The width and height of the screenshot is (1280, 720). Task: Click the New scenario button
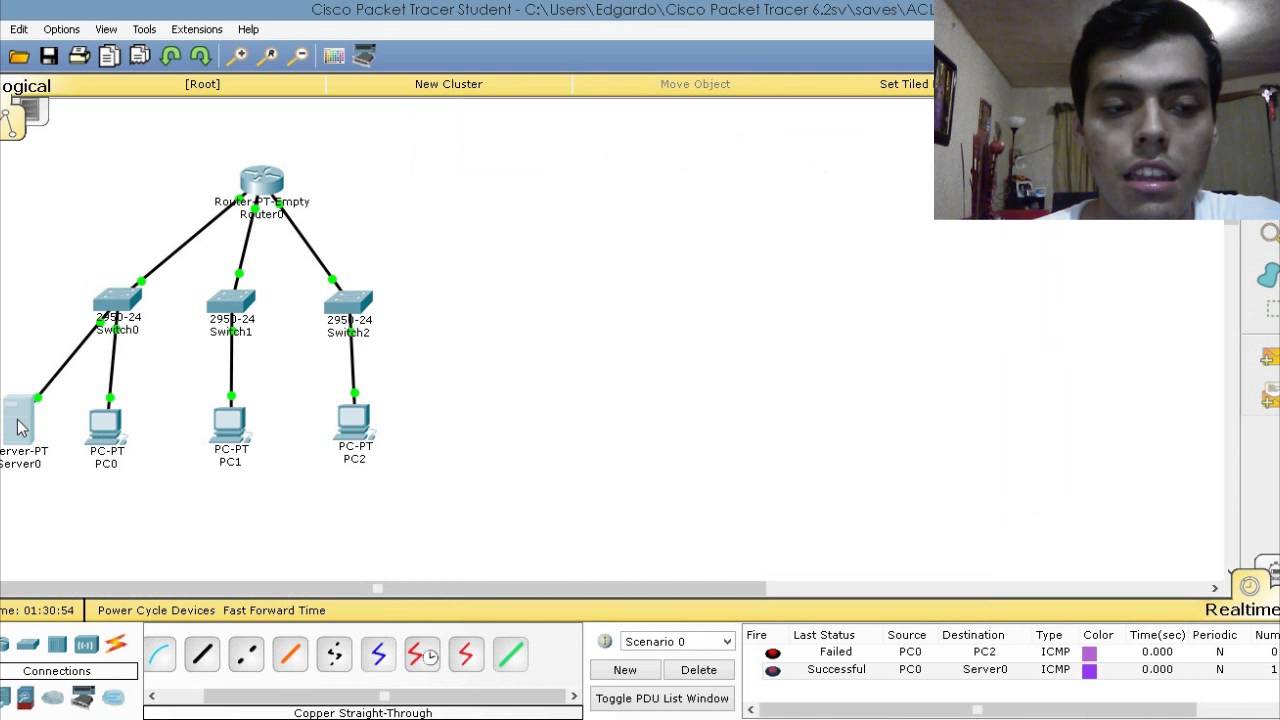[625, 670]
